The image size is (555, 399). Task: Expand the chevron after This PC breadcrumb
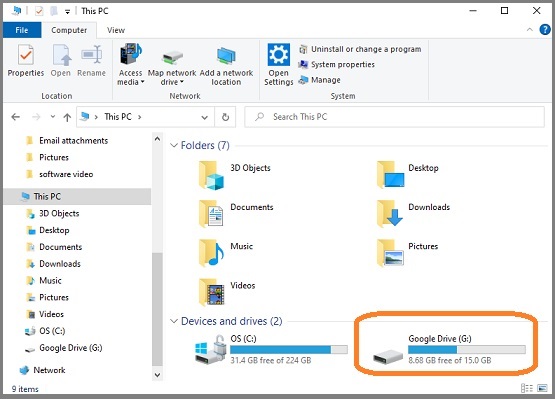tap(139, 117)
